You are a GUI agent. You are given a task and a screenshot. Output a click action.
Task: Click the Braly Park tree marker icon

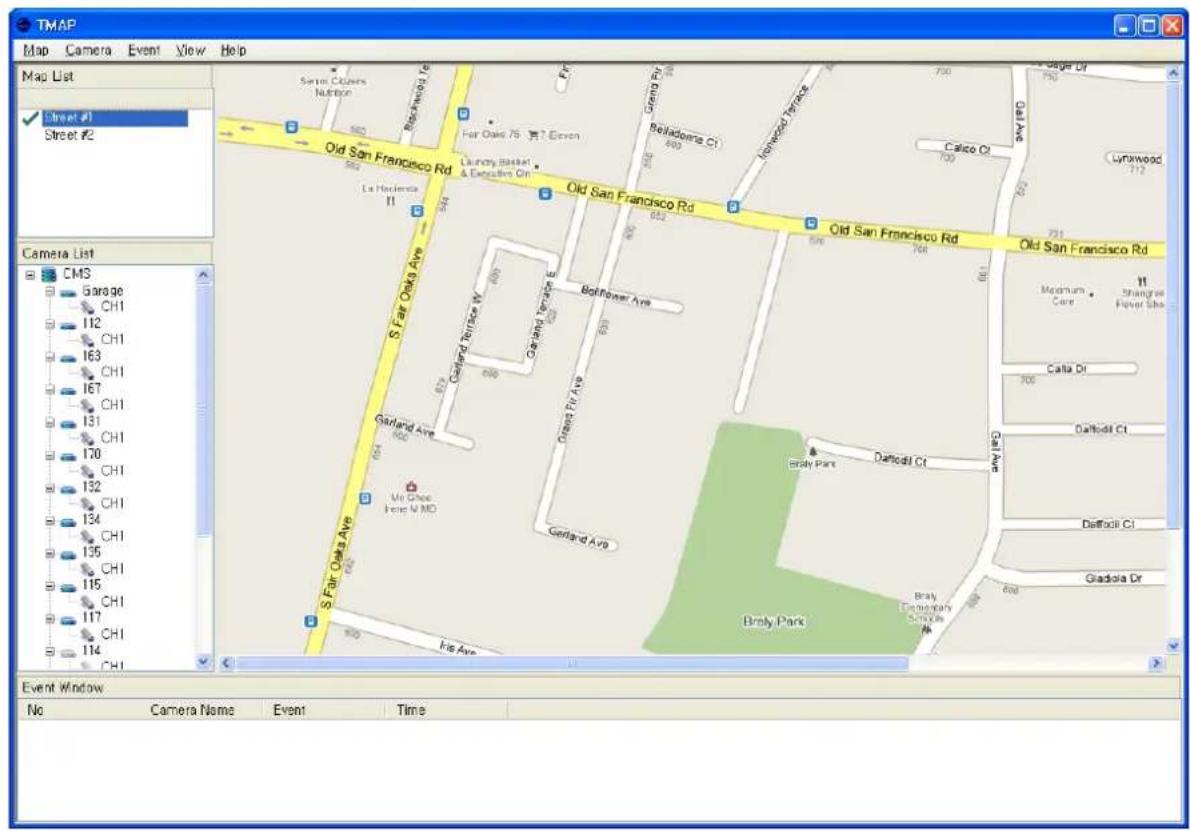[813, 452]
